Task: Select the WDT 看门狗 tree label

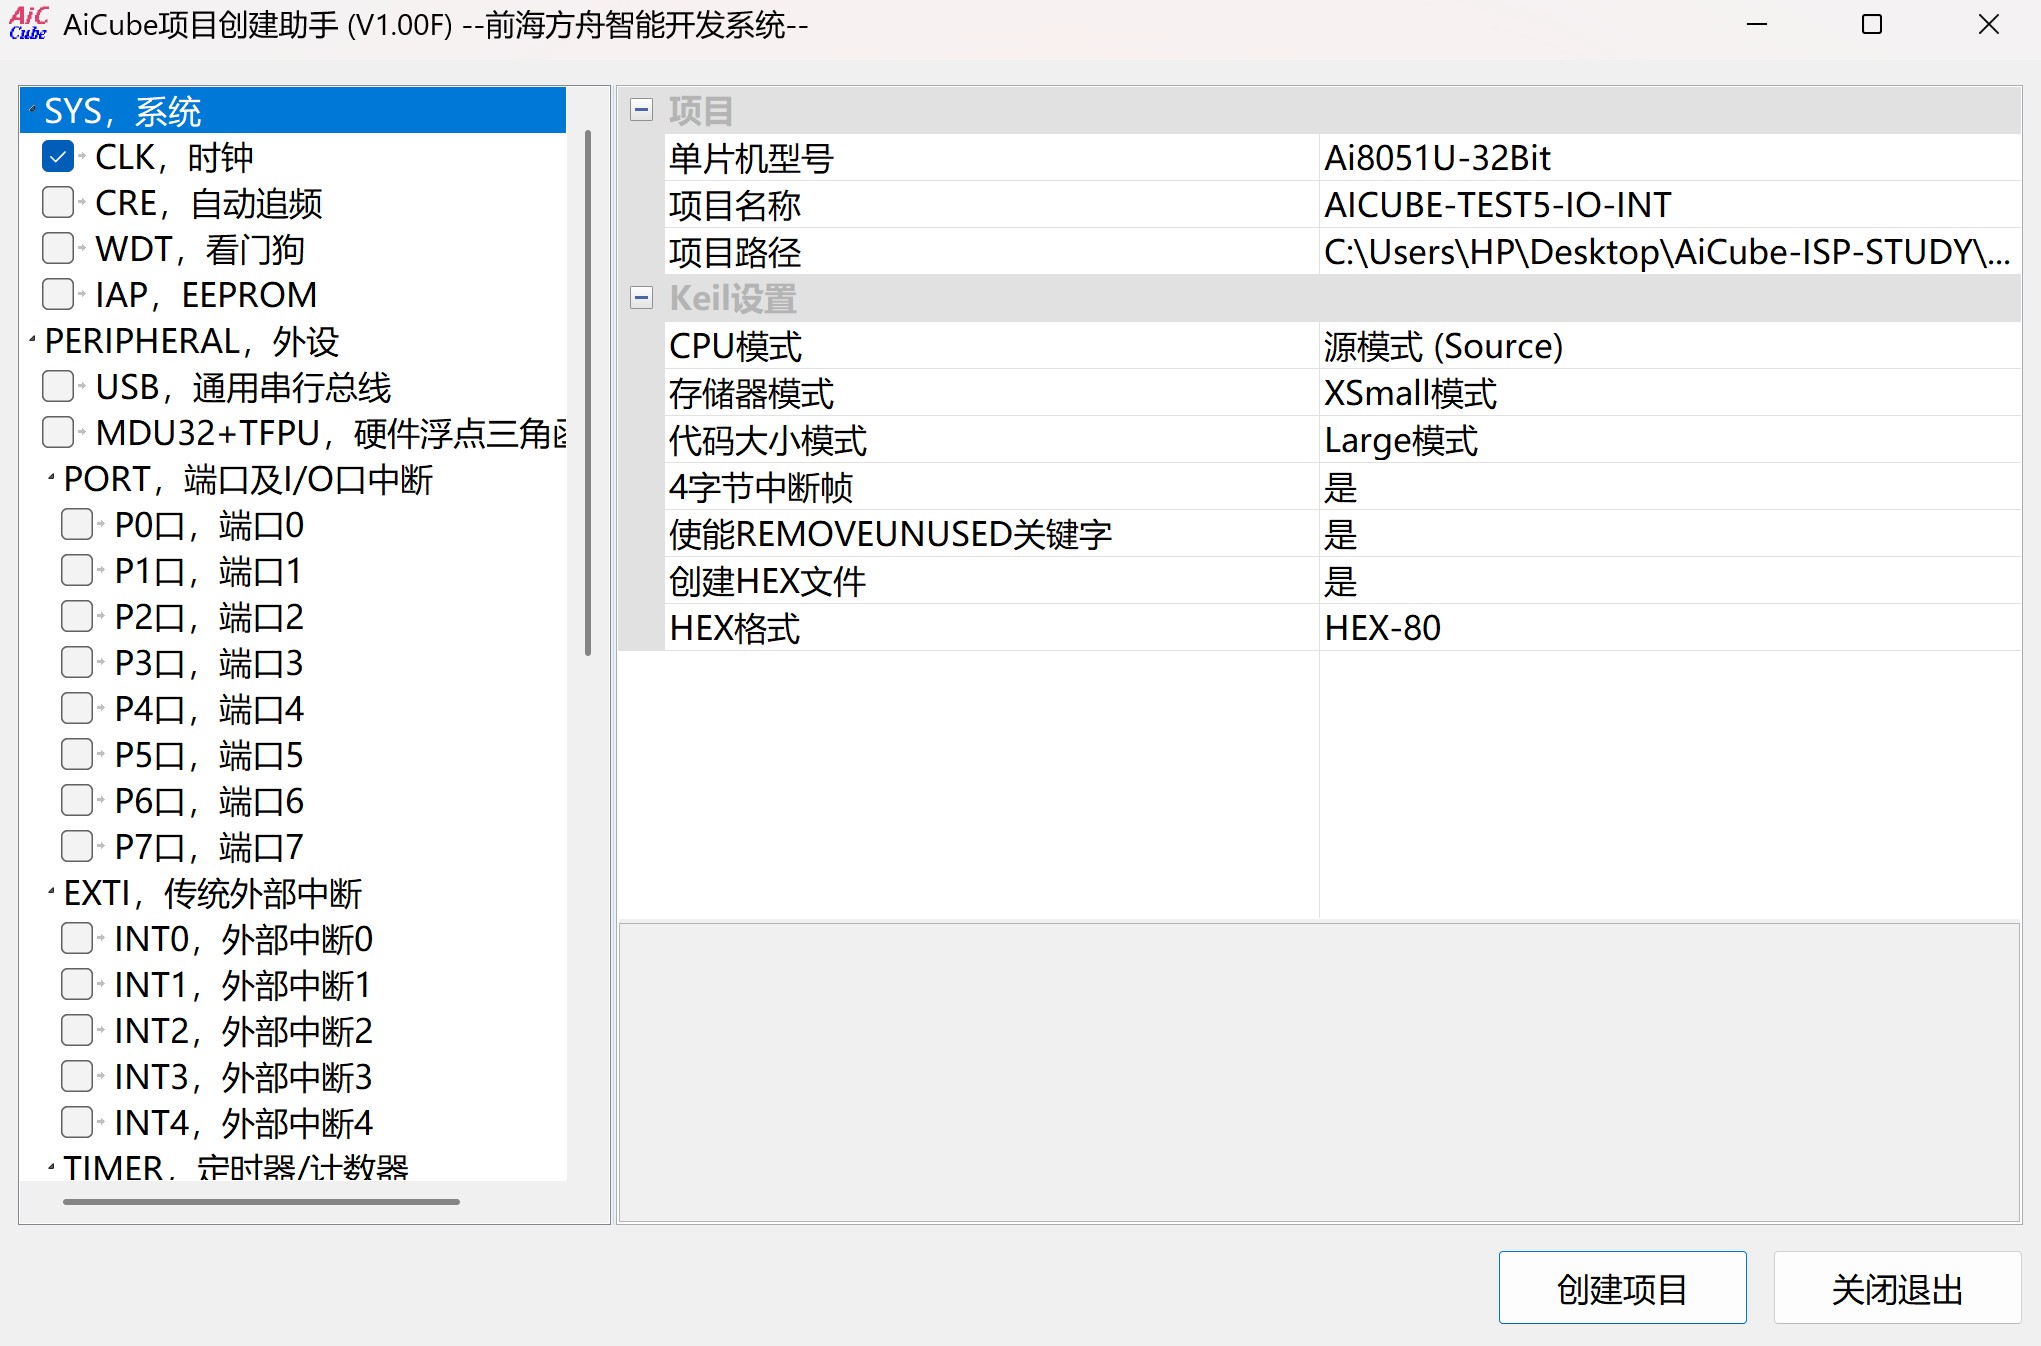Action: pos(200,249)
